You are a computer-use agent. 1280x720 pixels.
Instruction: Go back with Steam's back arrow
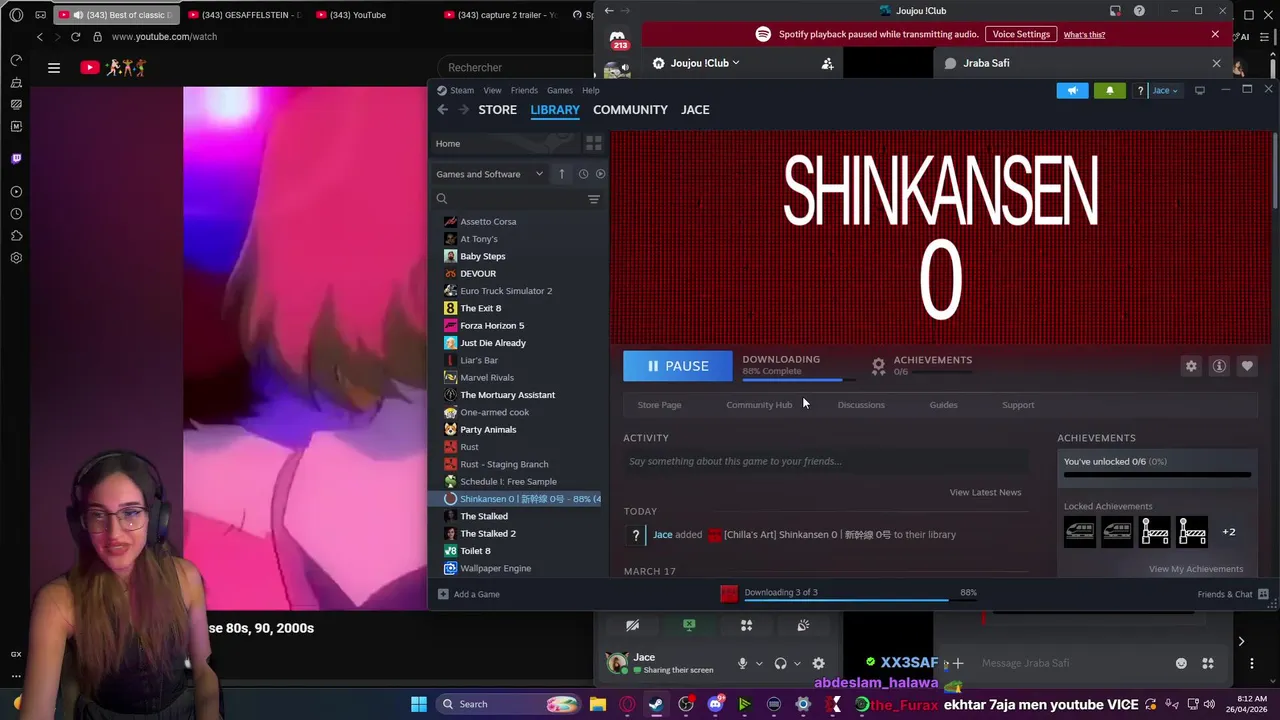(443, 110)
